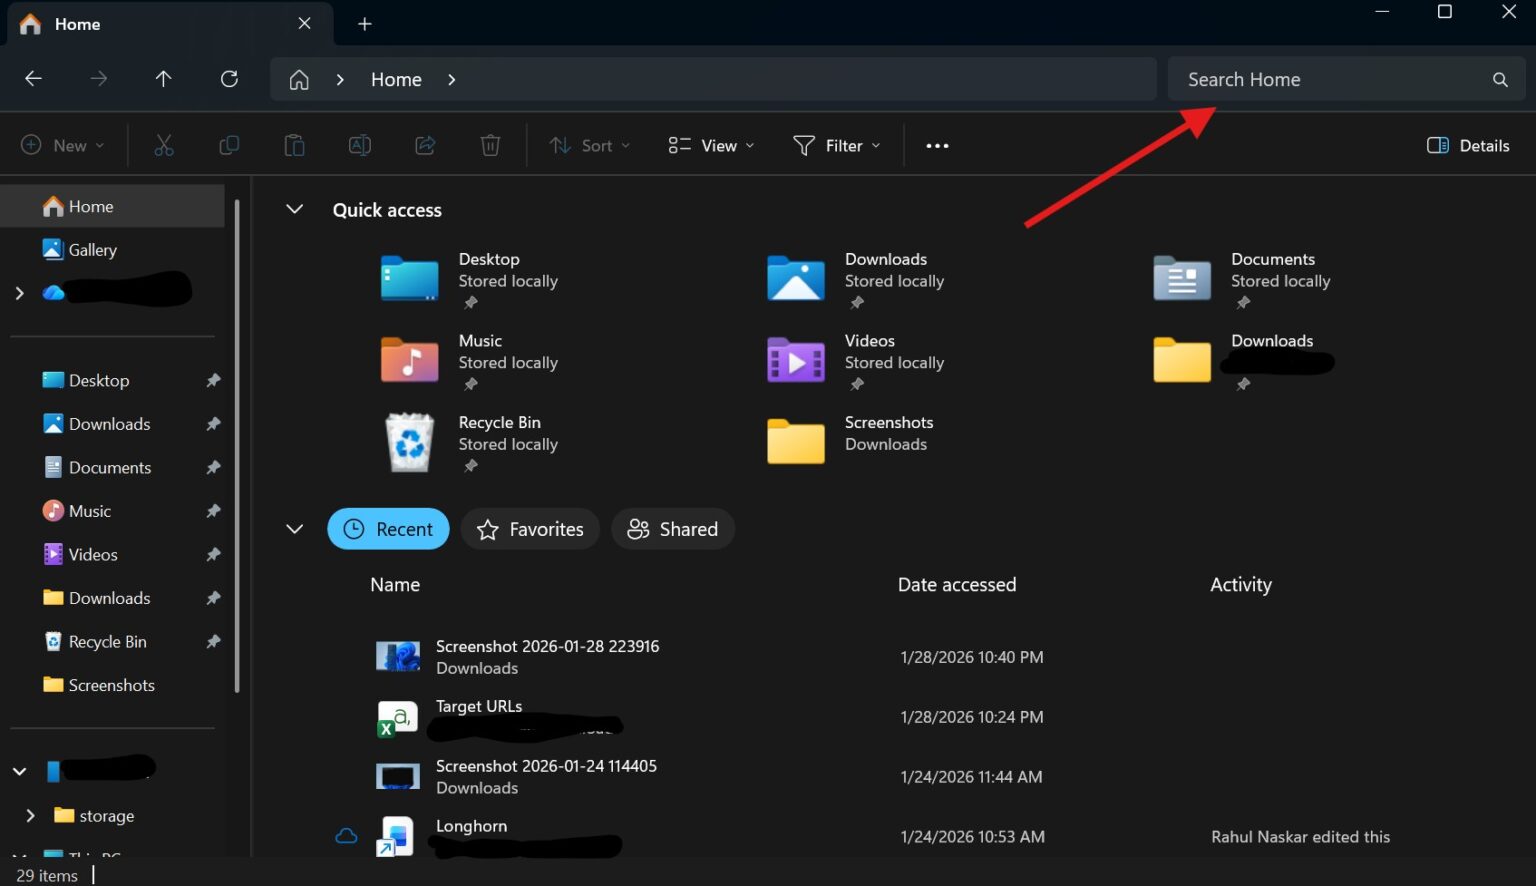Viewport: 1536px width, 886px height.
Task: Open Desktop folder in Quick access
Action: tap(470, 279)
